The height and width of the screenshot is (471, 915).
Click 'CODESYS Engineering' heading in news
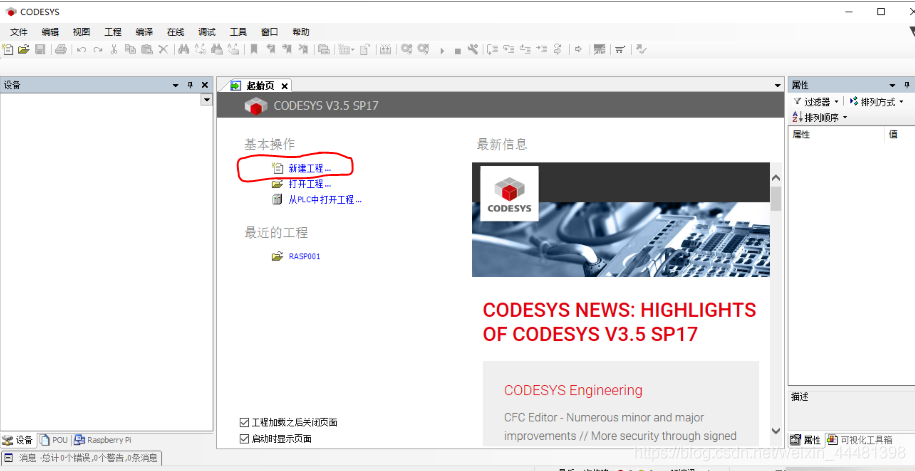point(573,390)
